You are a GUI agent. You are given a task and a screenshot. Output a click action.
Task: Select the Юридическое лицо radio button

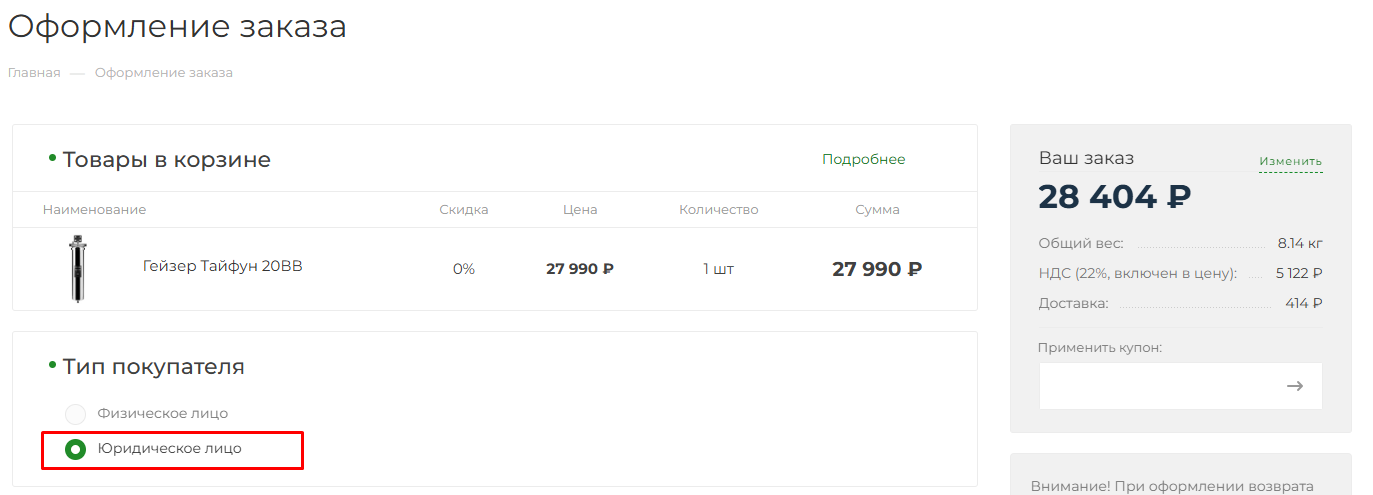(75, 450)
